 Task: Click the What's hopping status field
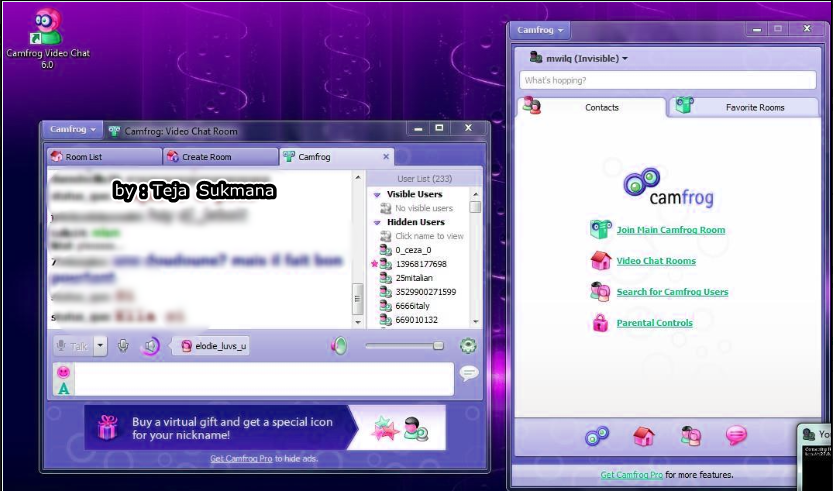[x=668, y=80]
